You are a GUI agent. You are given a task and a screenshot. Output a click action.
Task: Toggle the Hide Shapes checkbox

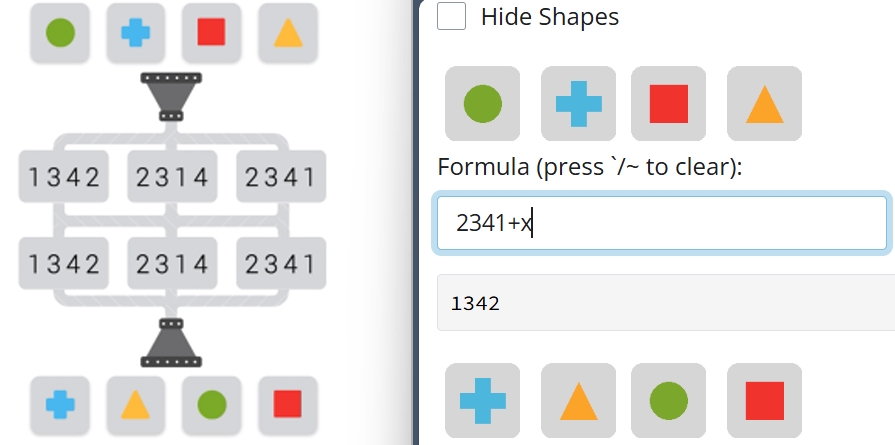pos(452,17)
